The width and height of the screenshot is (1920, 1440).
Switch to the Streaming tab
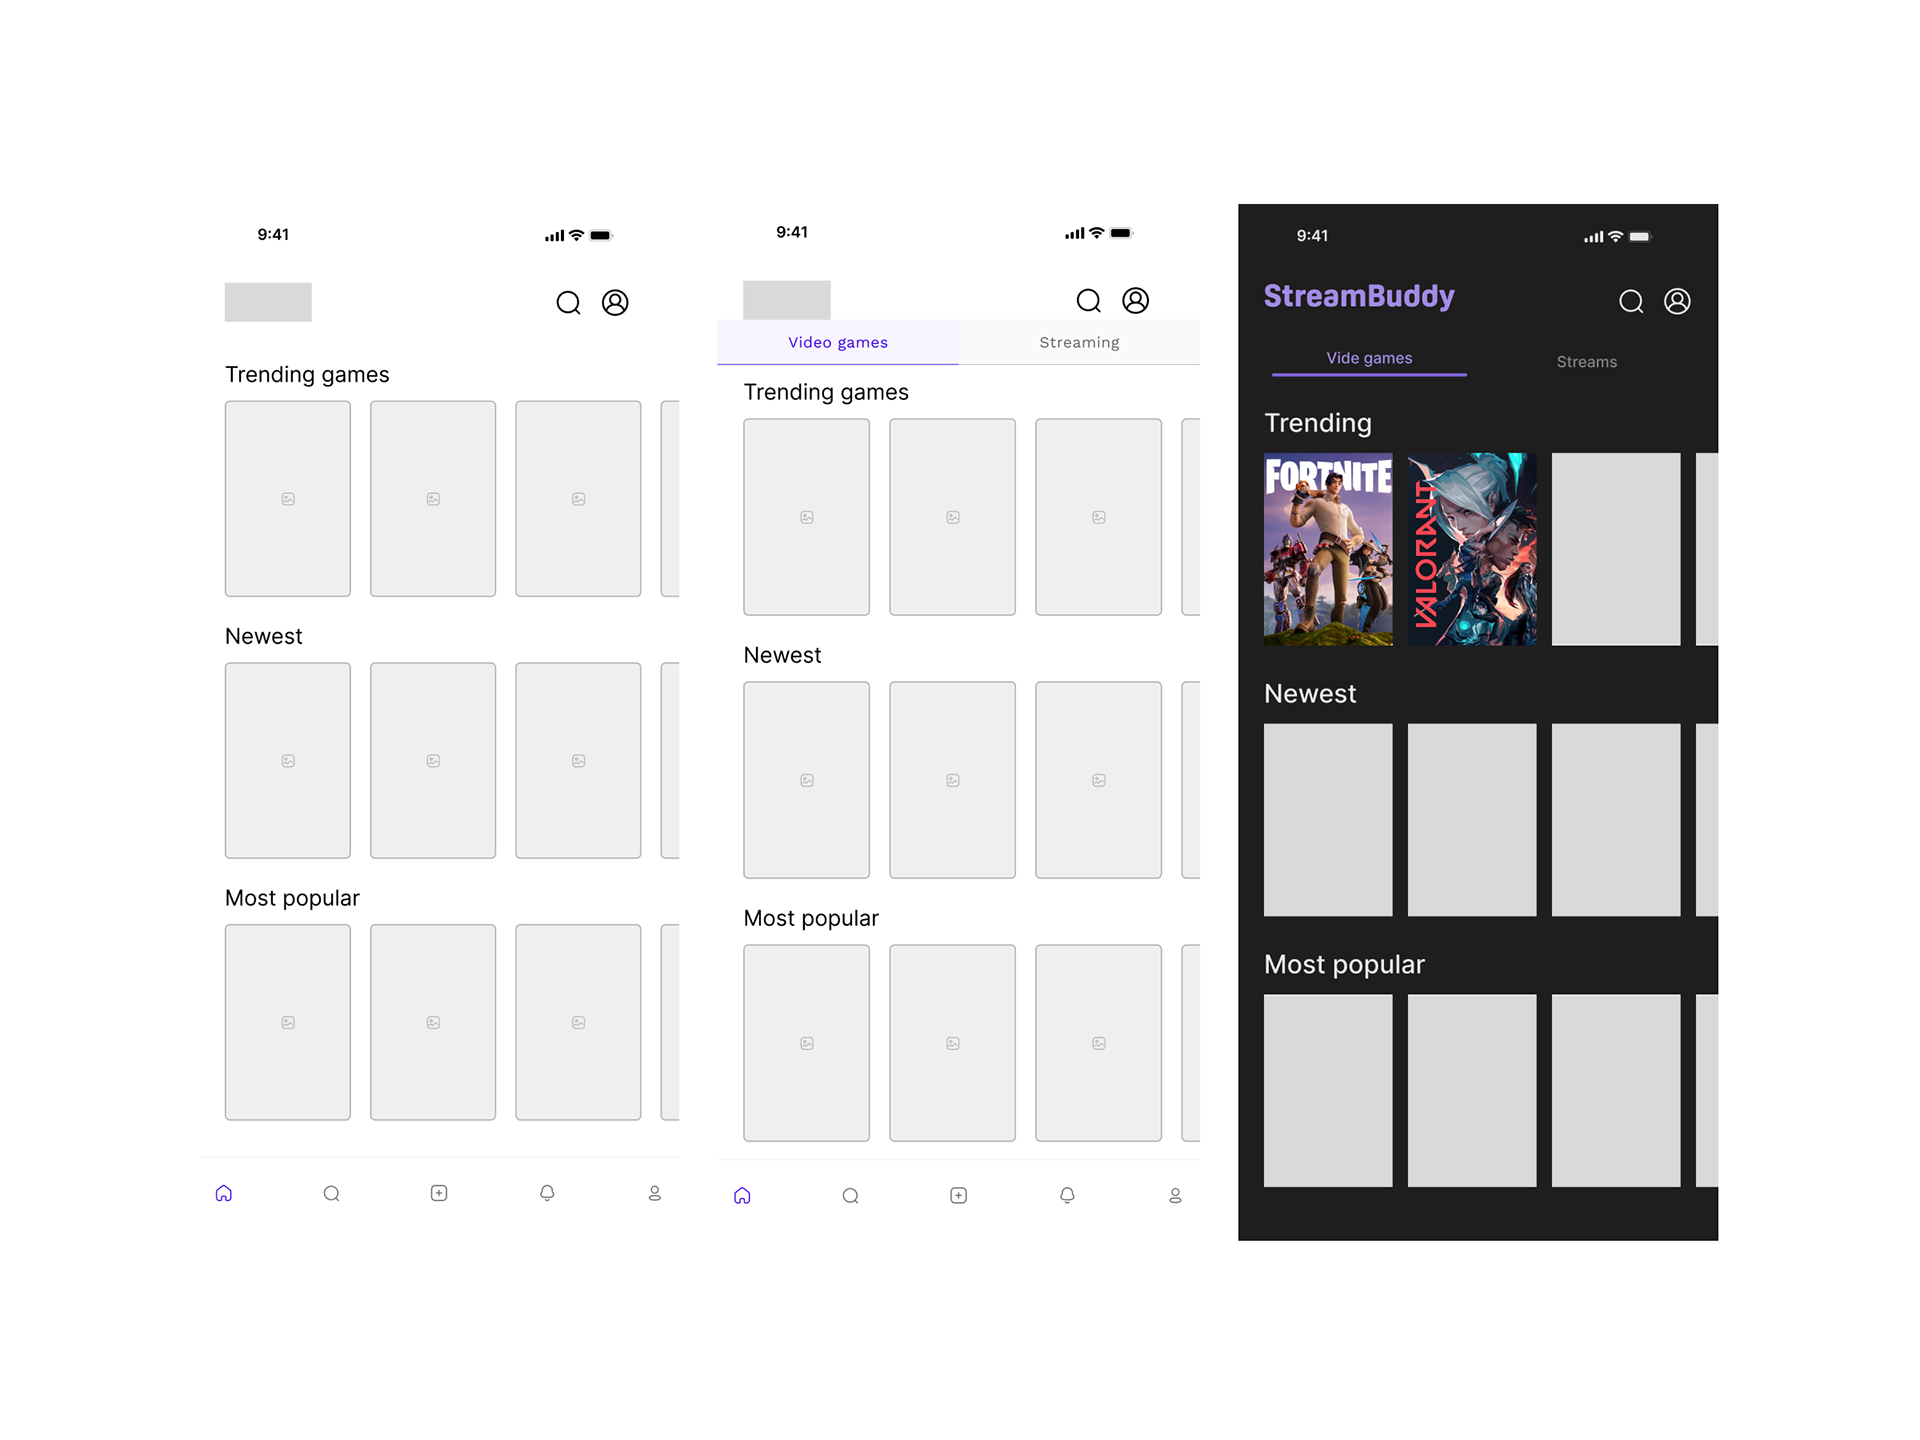click(1079, 342)
